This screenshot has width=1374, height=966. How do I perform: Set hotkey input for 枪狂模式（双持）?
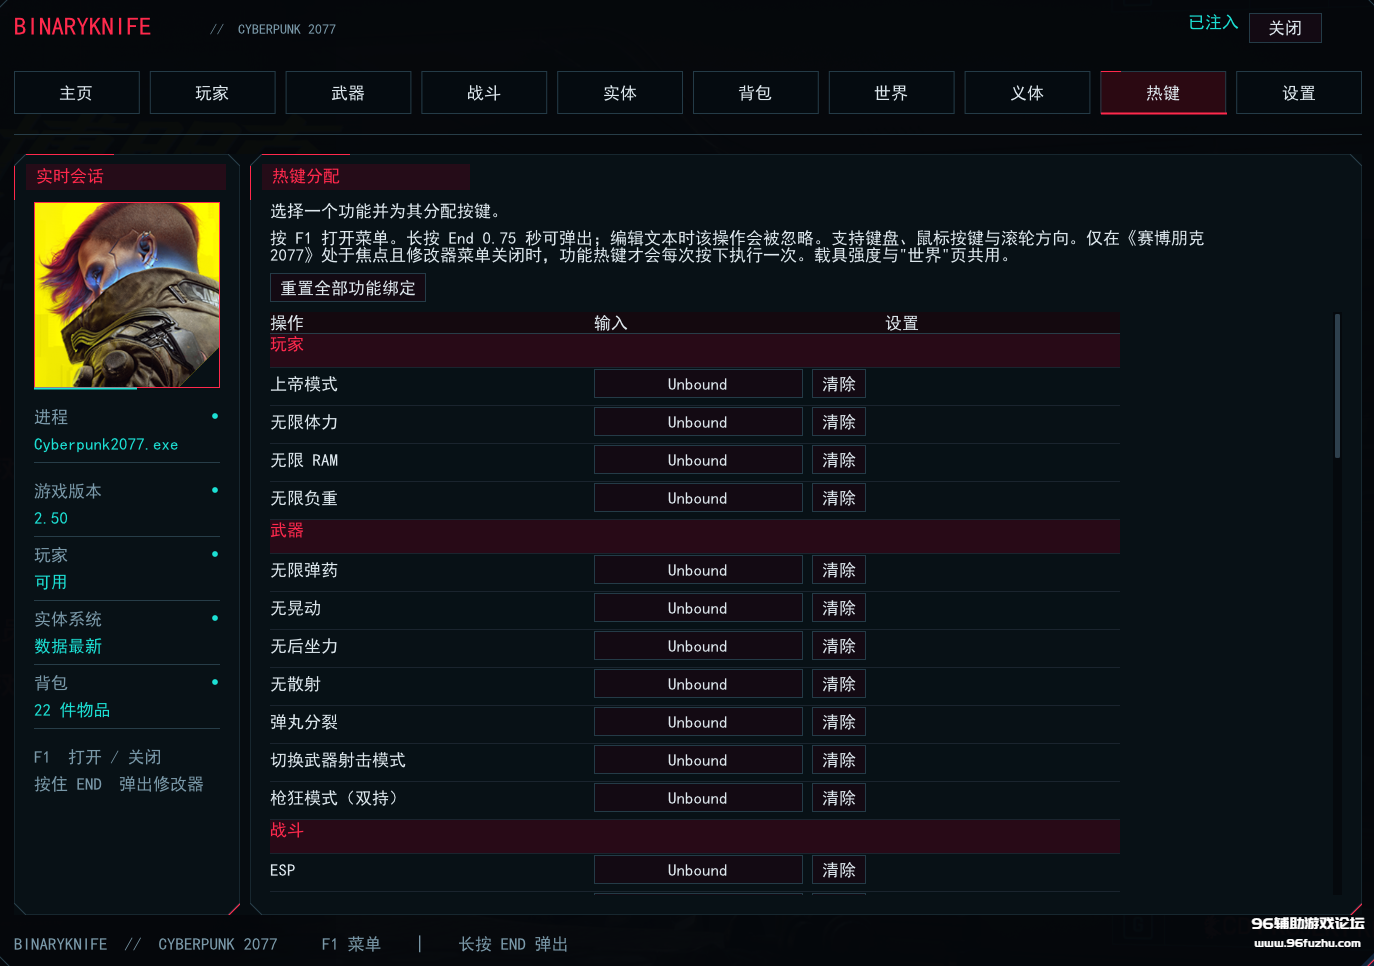(x=698, y=798)
